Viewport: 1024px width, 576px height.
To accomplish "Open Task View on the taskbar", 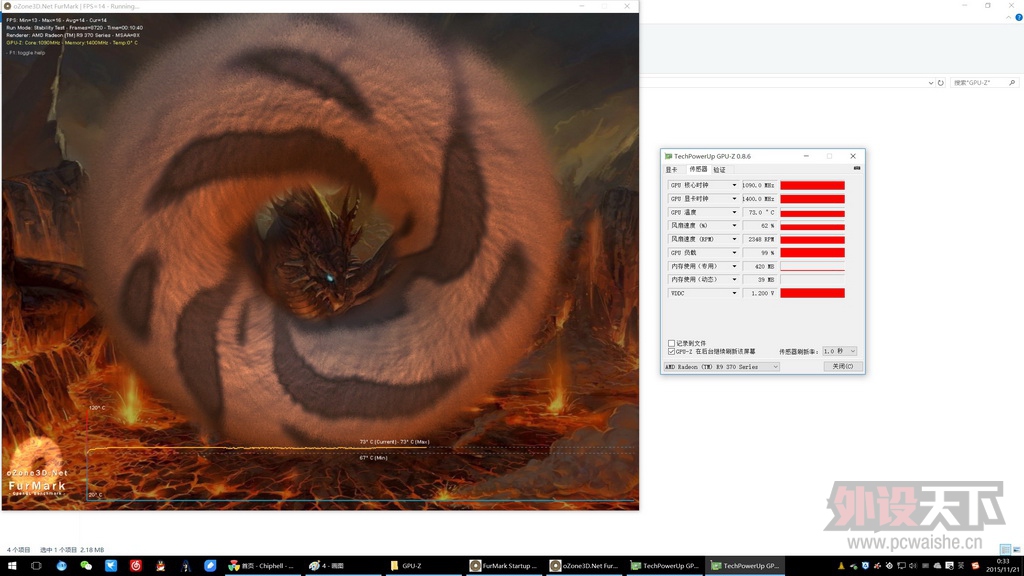I will 36,566.
